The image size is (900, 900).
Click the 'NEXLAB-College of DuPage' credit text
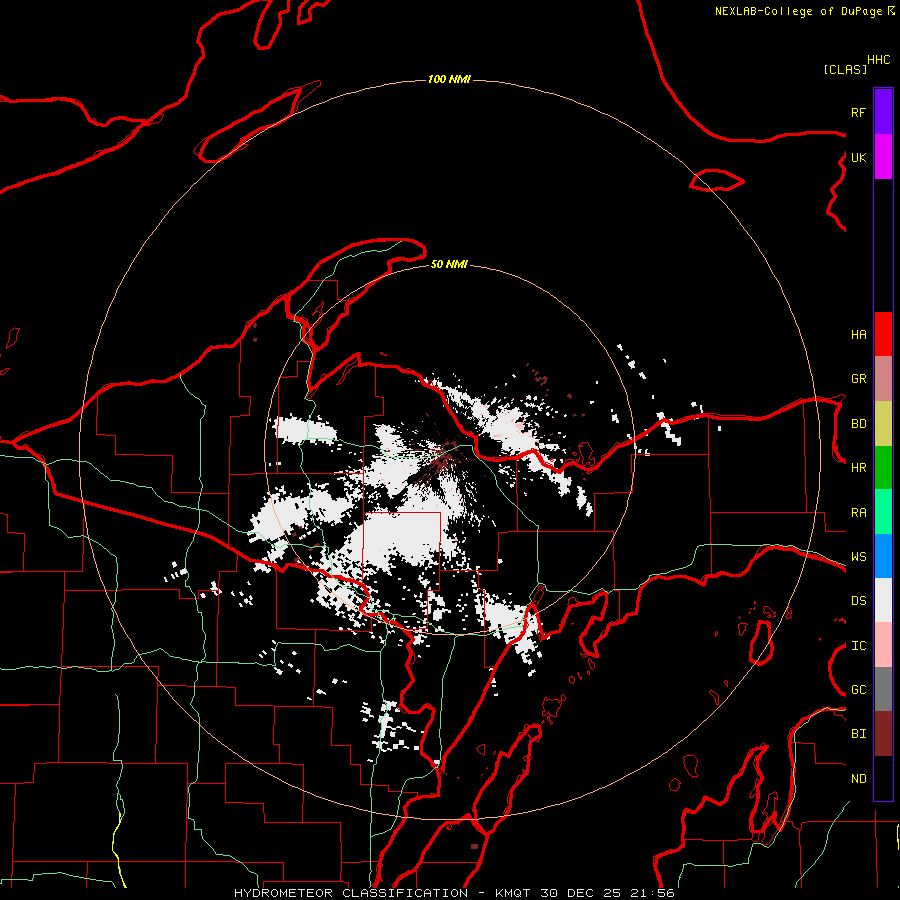point(798,11)
